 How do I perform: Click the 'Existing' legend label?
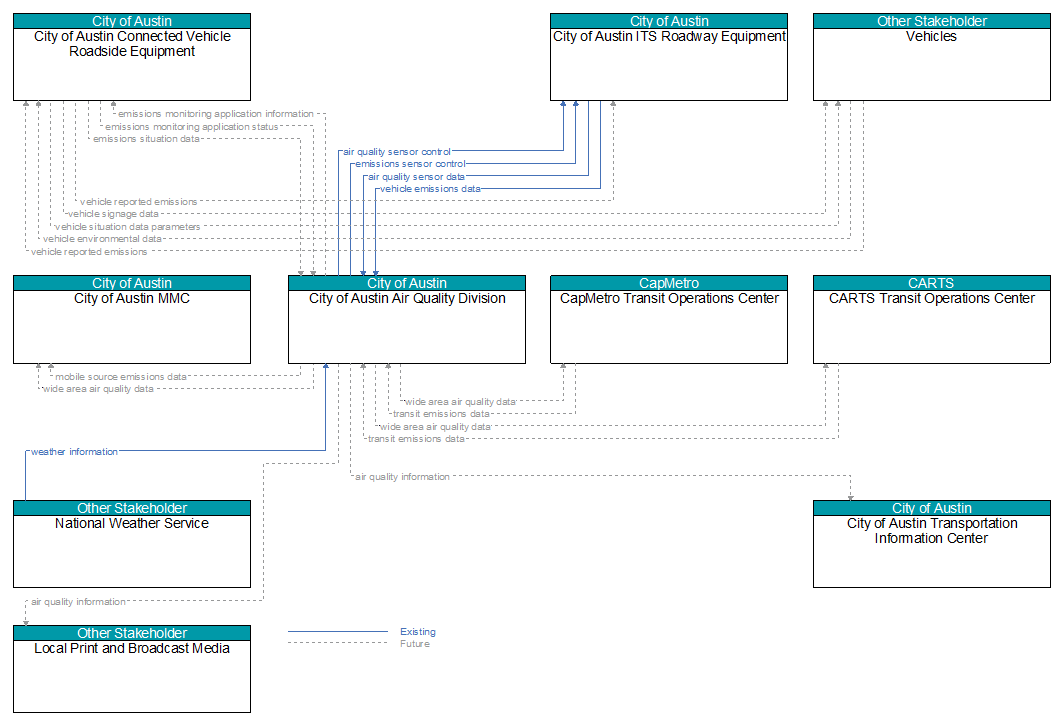coord(417,632)
